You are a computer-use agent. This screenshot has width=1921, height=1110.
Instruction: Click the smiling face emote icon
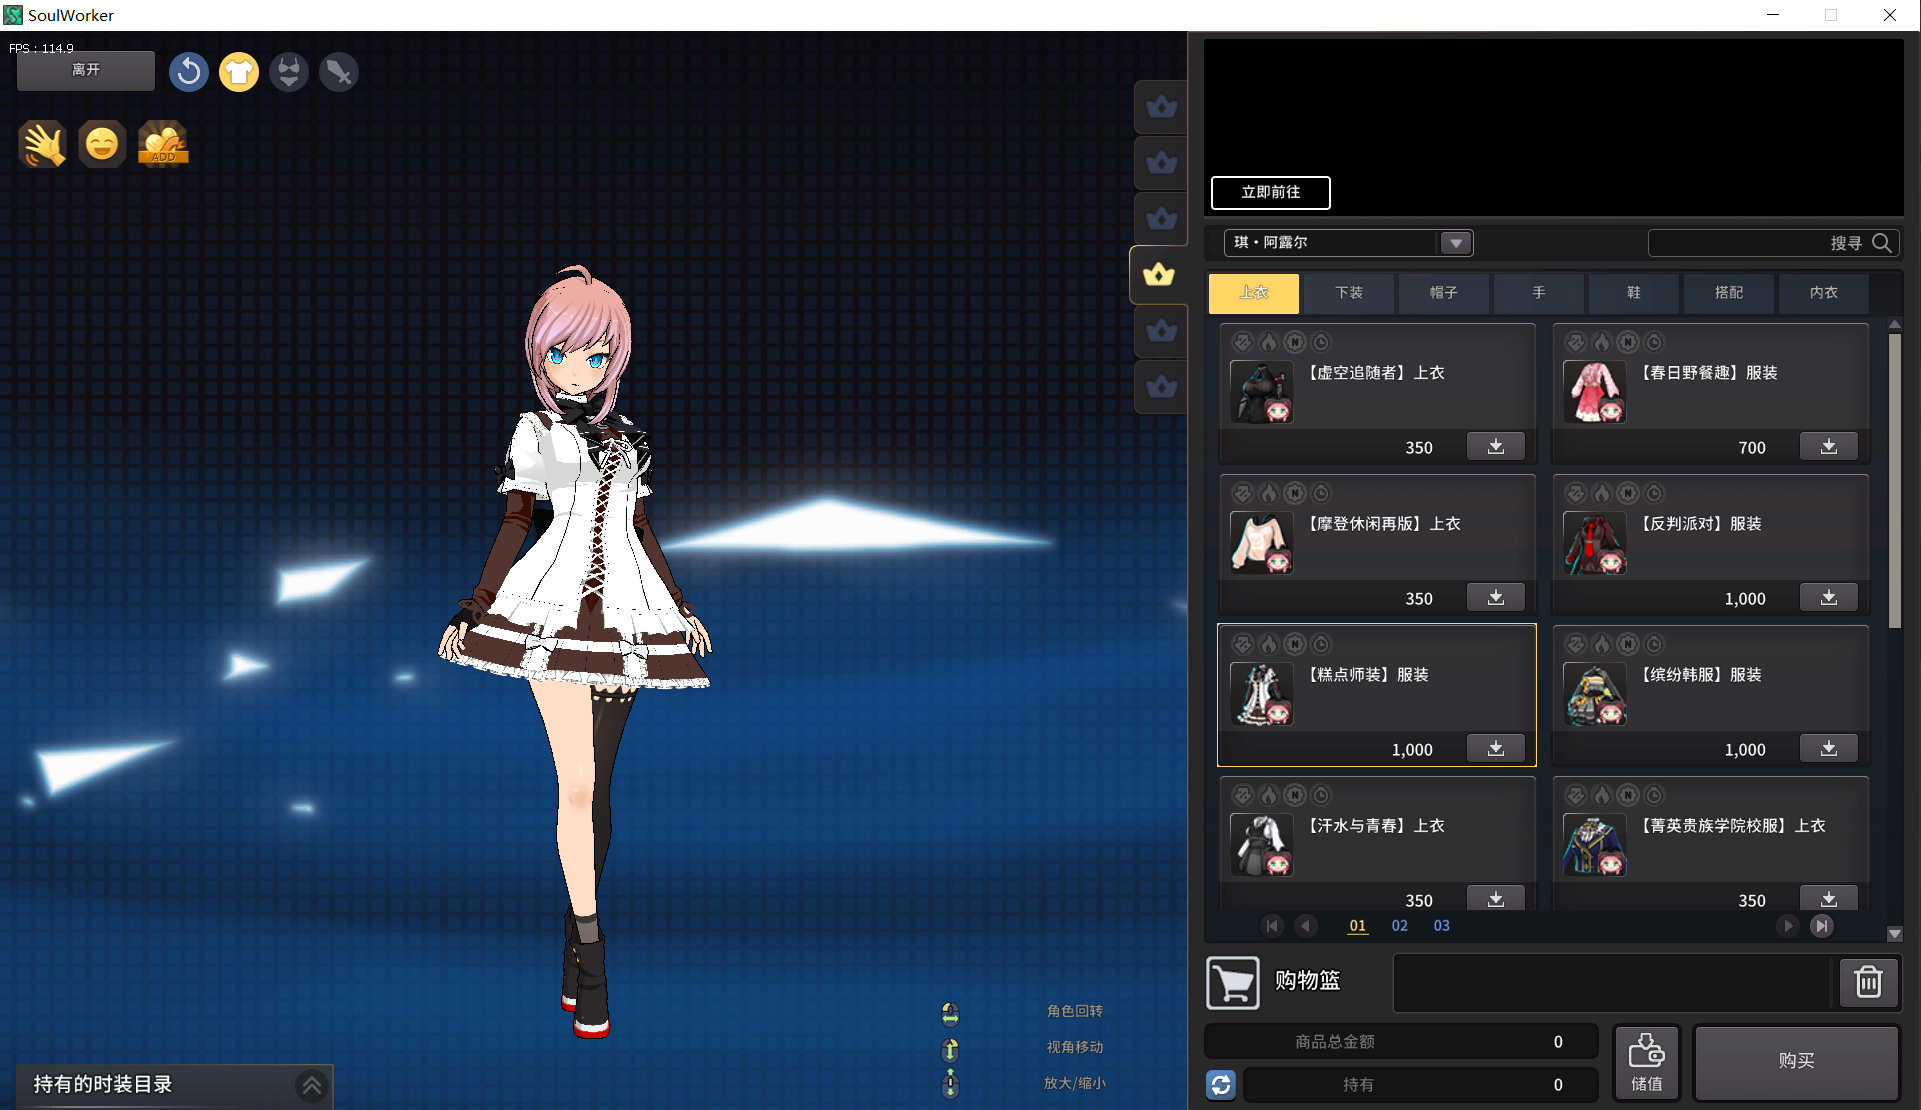coord(102,145)
